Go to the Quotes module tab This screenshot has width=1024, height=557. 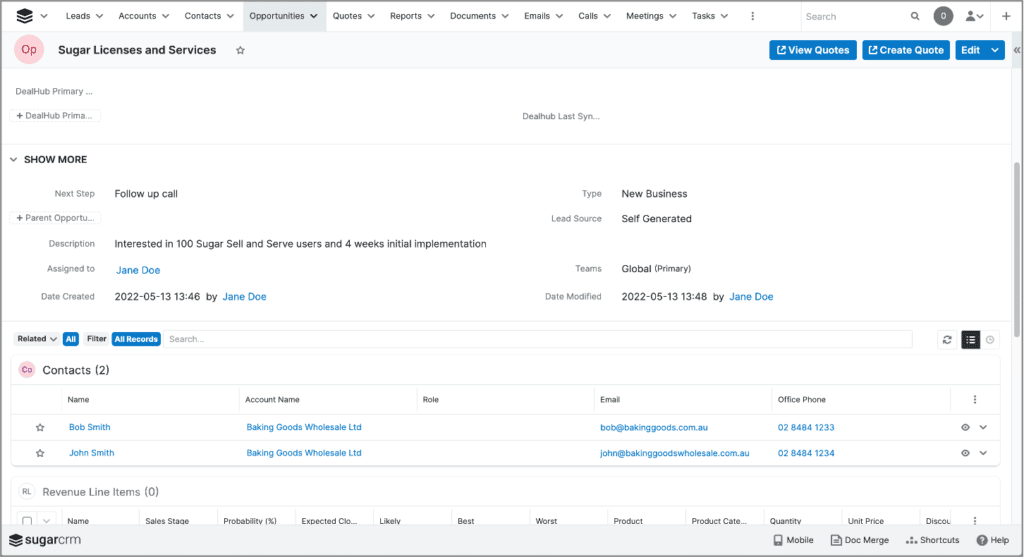click(347, 16)
